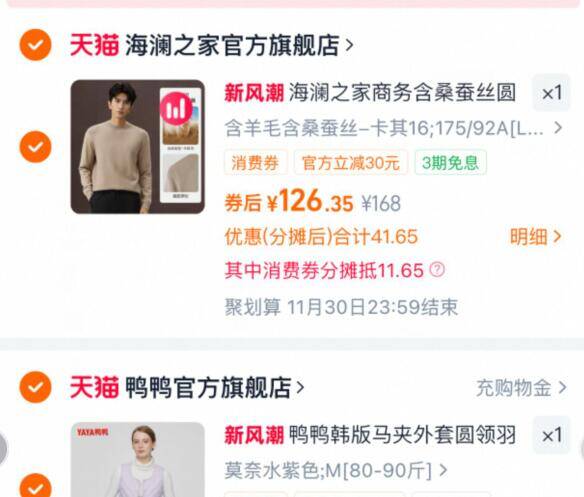The width and height of the screenshot is (584, 497).
Task: Click the 天猫 logo beside 鸭鸭
Action: pos(94,387)
